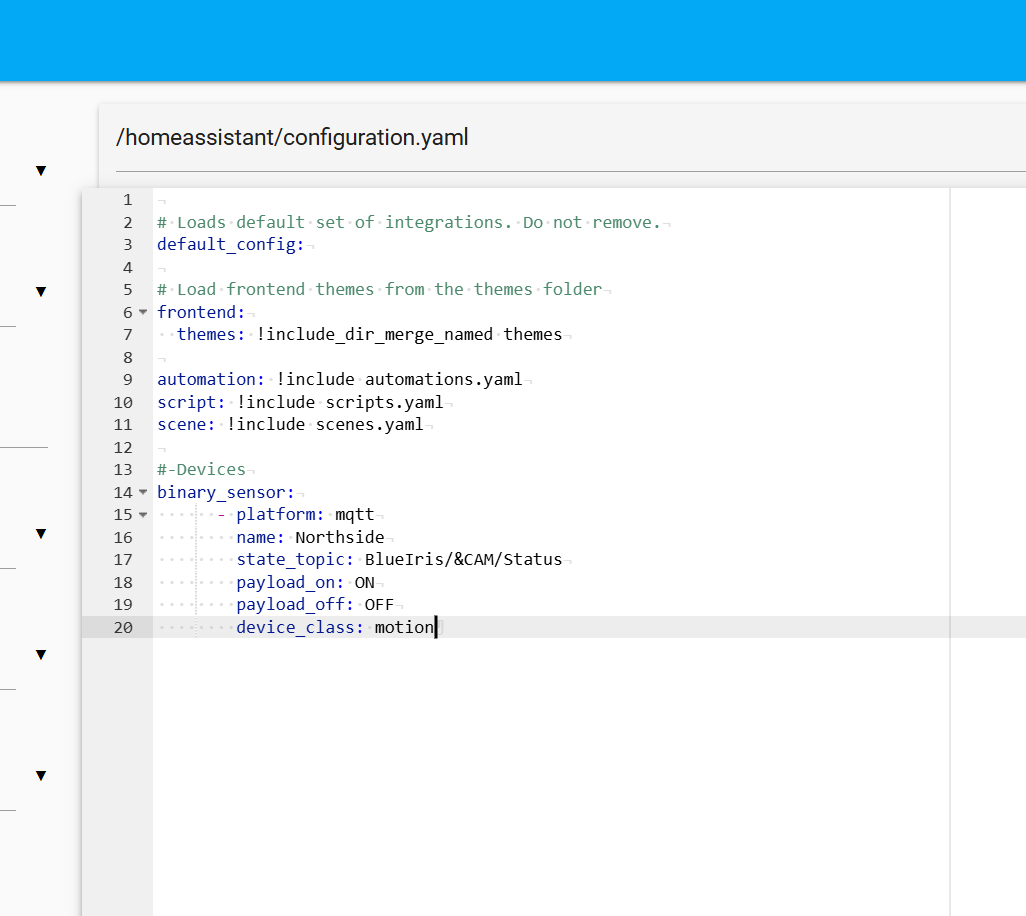Click line number 1 in the gutter
This screenshot has height=916, width=1026.
pyautogui.click(x=128, y=200)
